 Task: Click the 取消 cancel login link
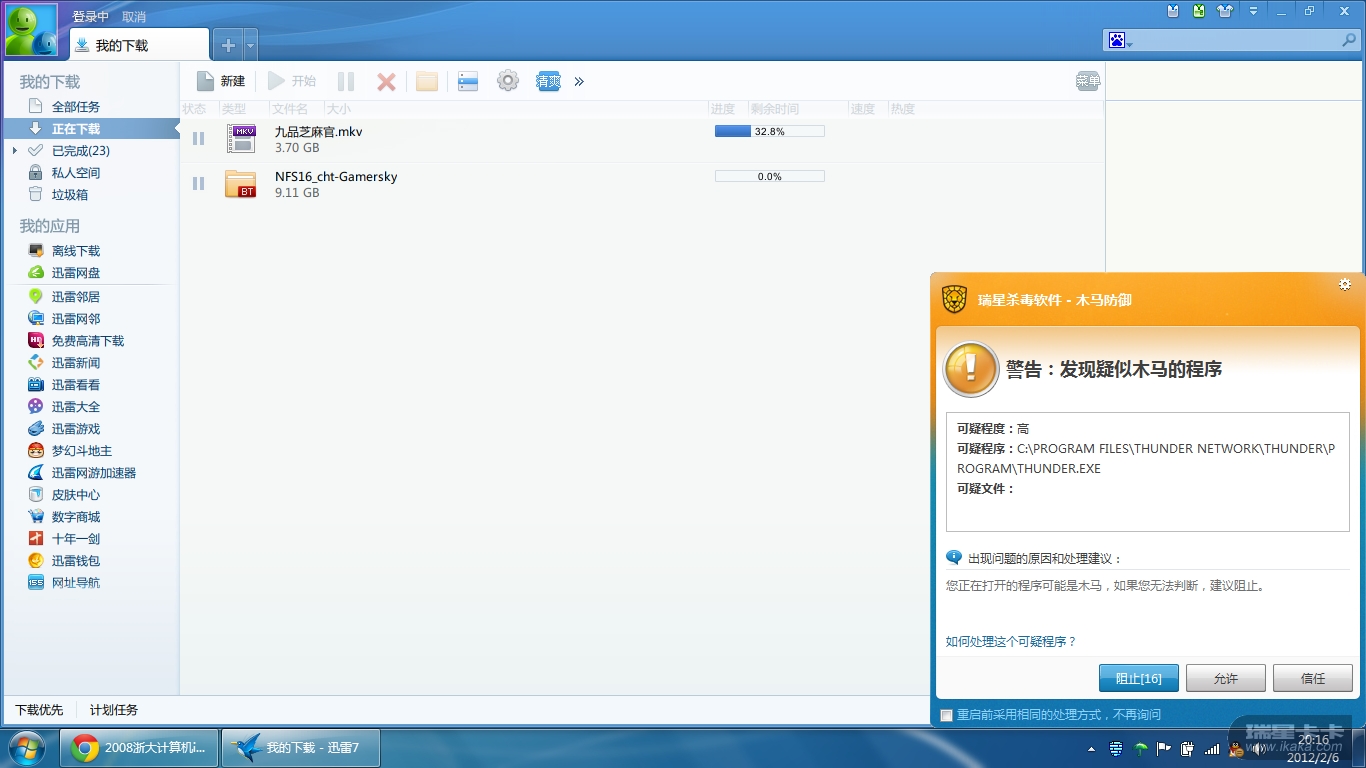tap(134, 17)
